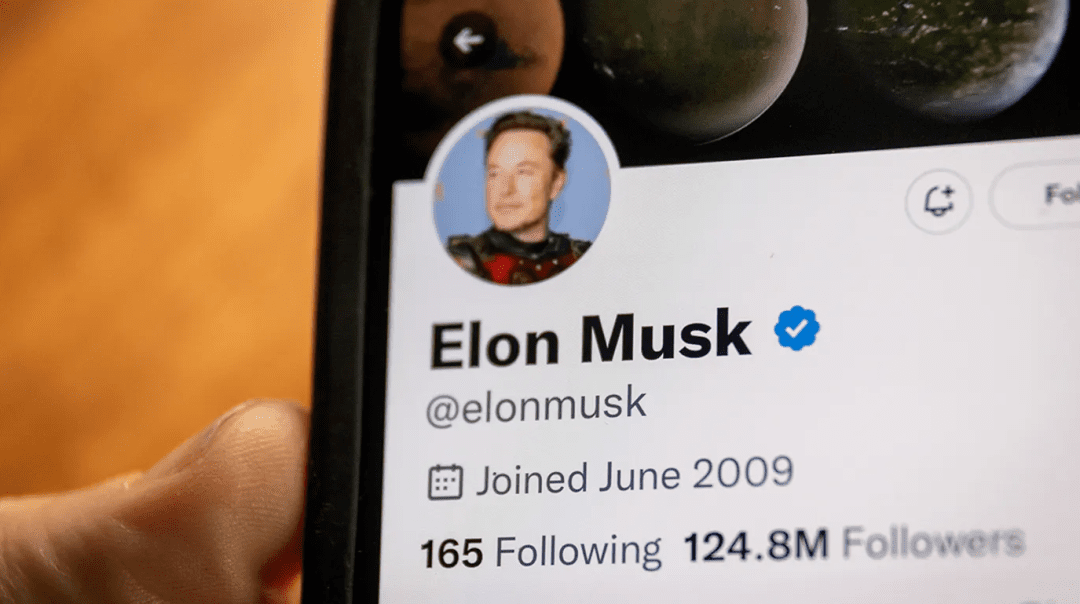Click the plus sign on the bell icon
This screenshot has height=604, width=1080.
[948, 192]
